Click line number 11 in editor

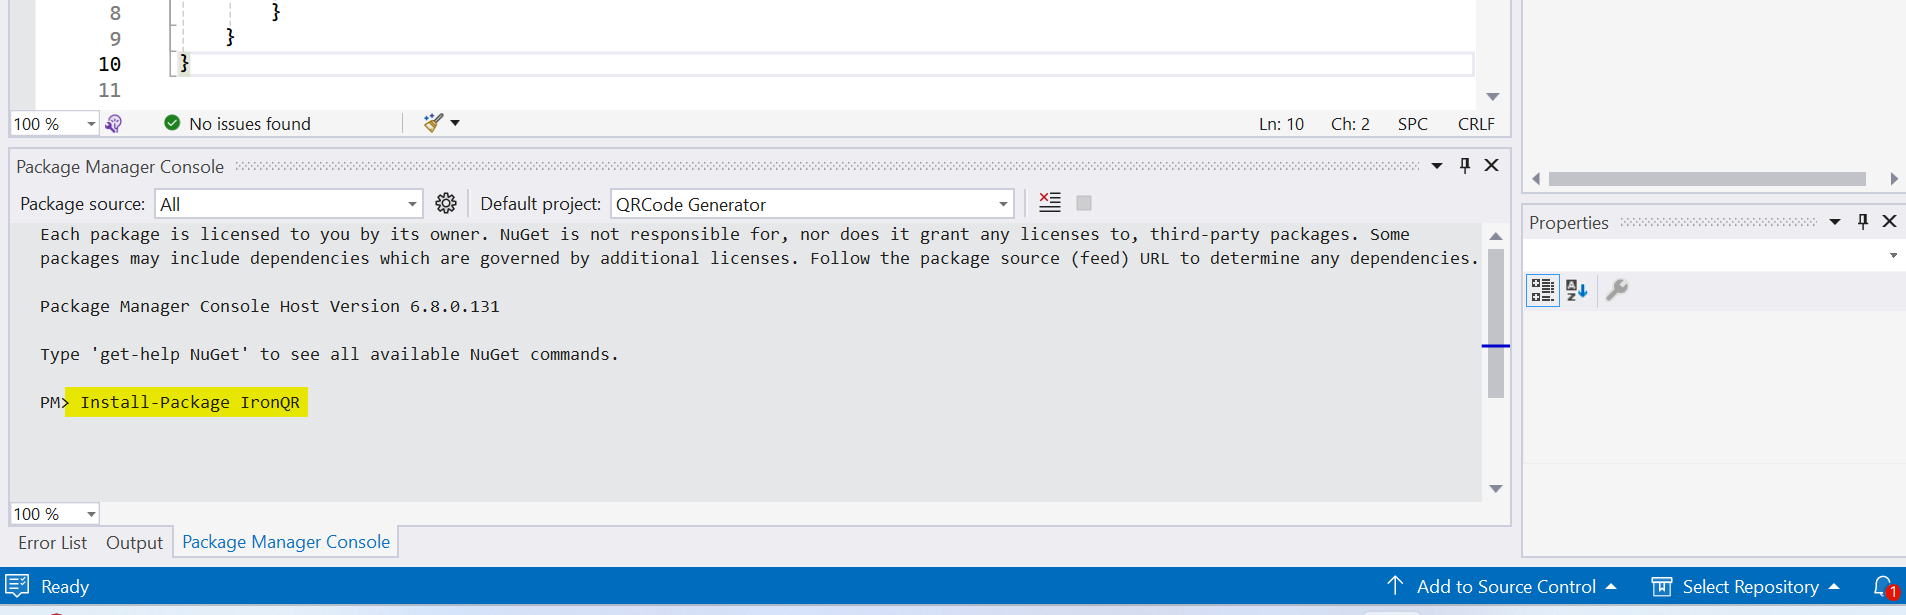[x=109, y=90]
